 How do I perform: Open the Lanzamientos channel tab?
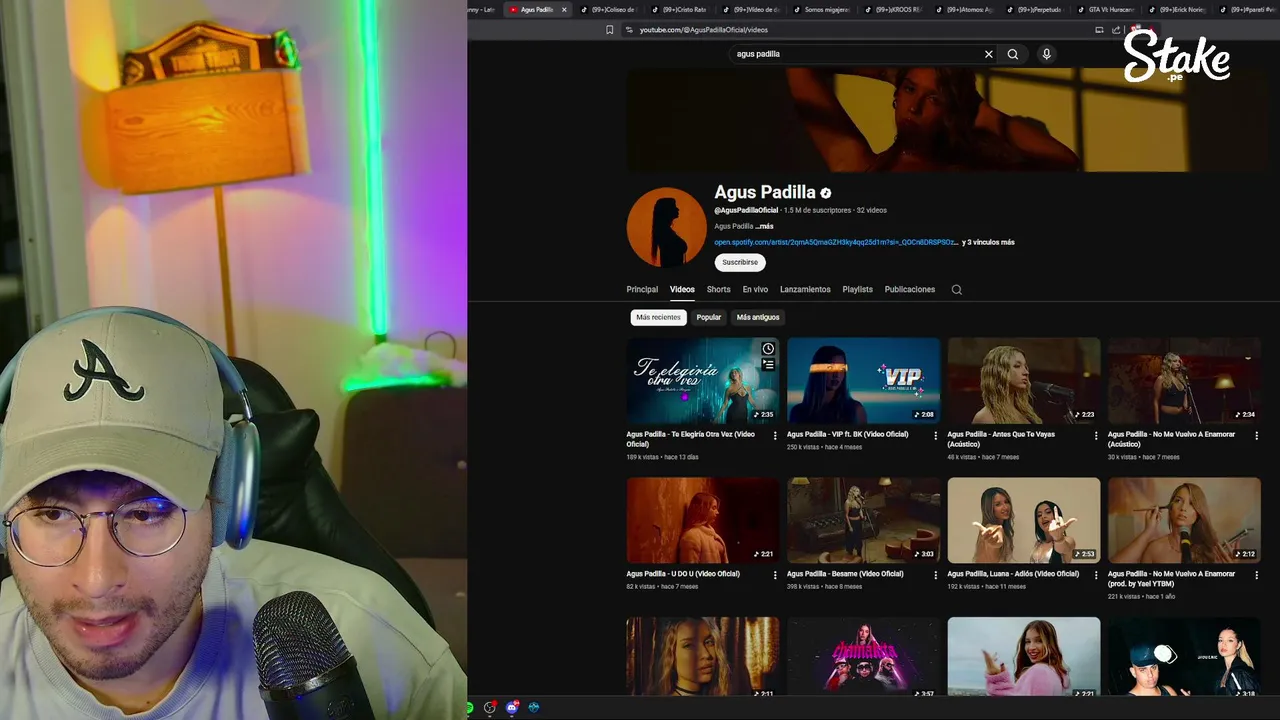pyautogui.click(x=805, y=290)
